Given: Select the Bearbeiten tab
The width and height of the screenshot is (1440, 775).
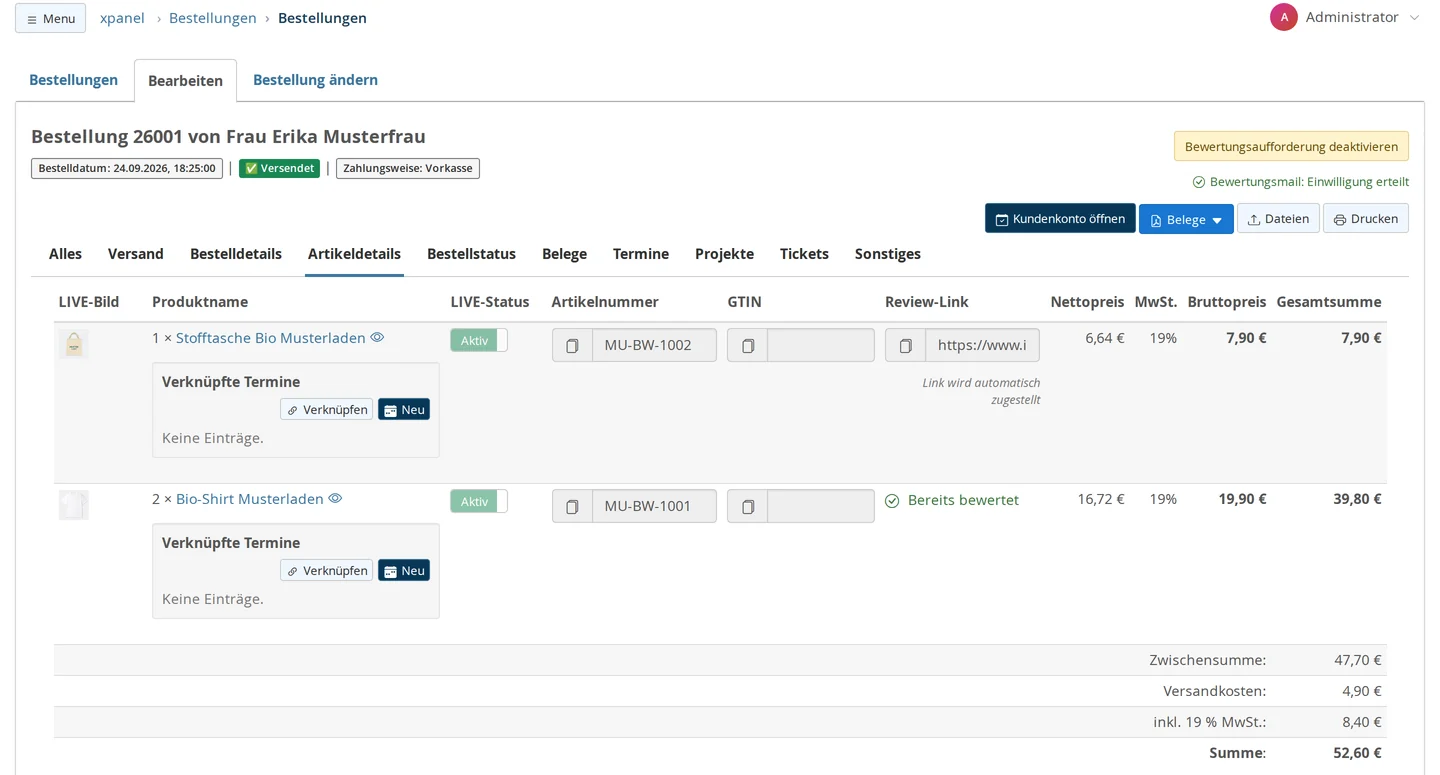Looking at the screenshot, I should [185, 81].
